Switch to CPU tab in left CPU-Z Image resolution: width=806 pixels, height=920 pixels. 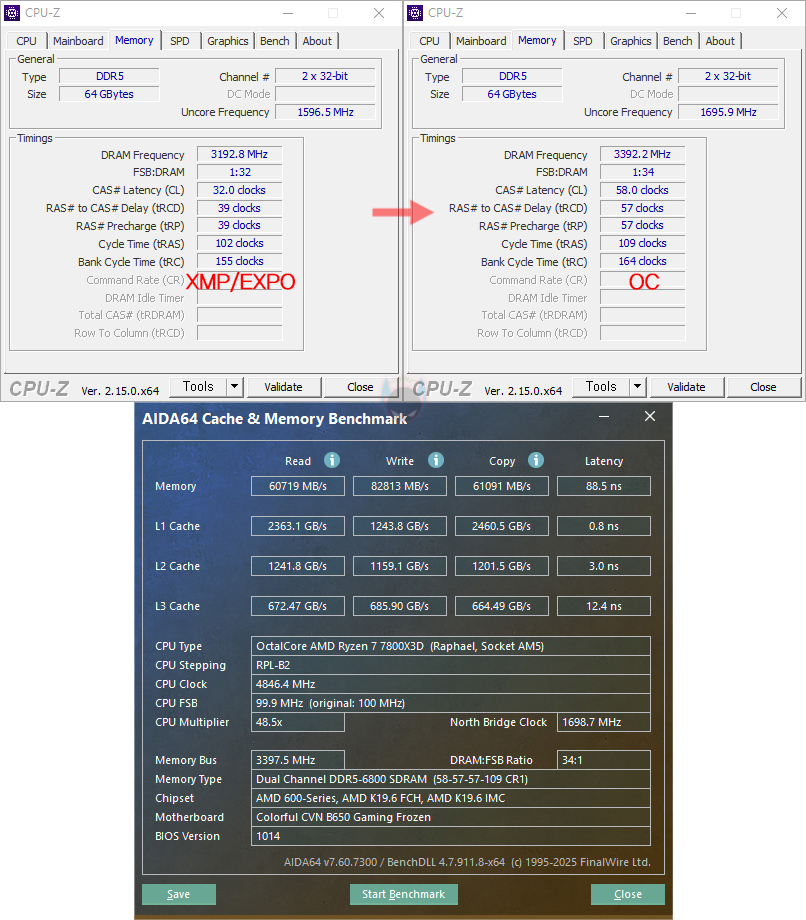pyautogui.click(x=26, y=41)
